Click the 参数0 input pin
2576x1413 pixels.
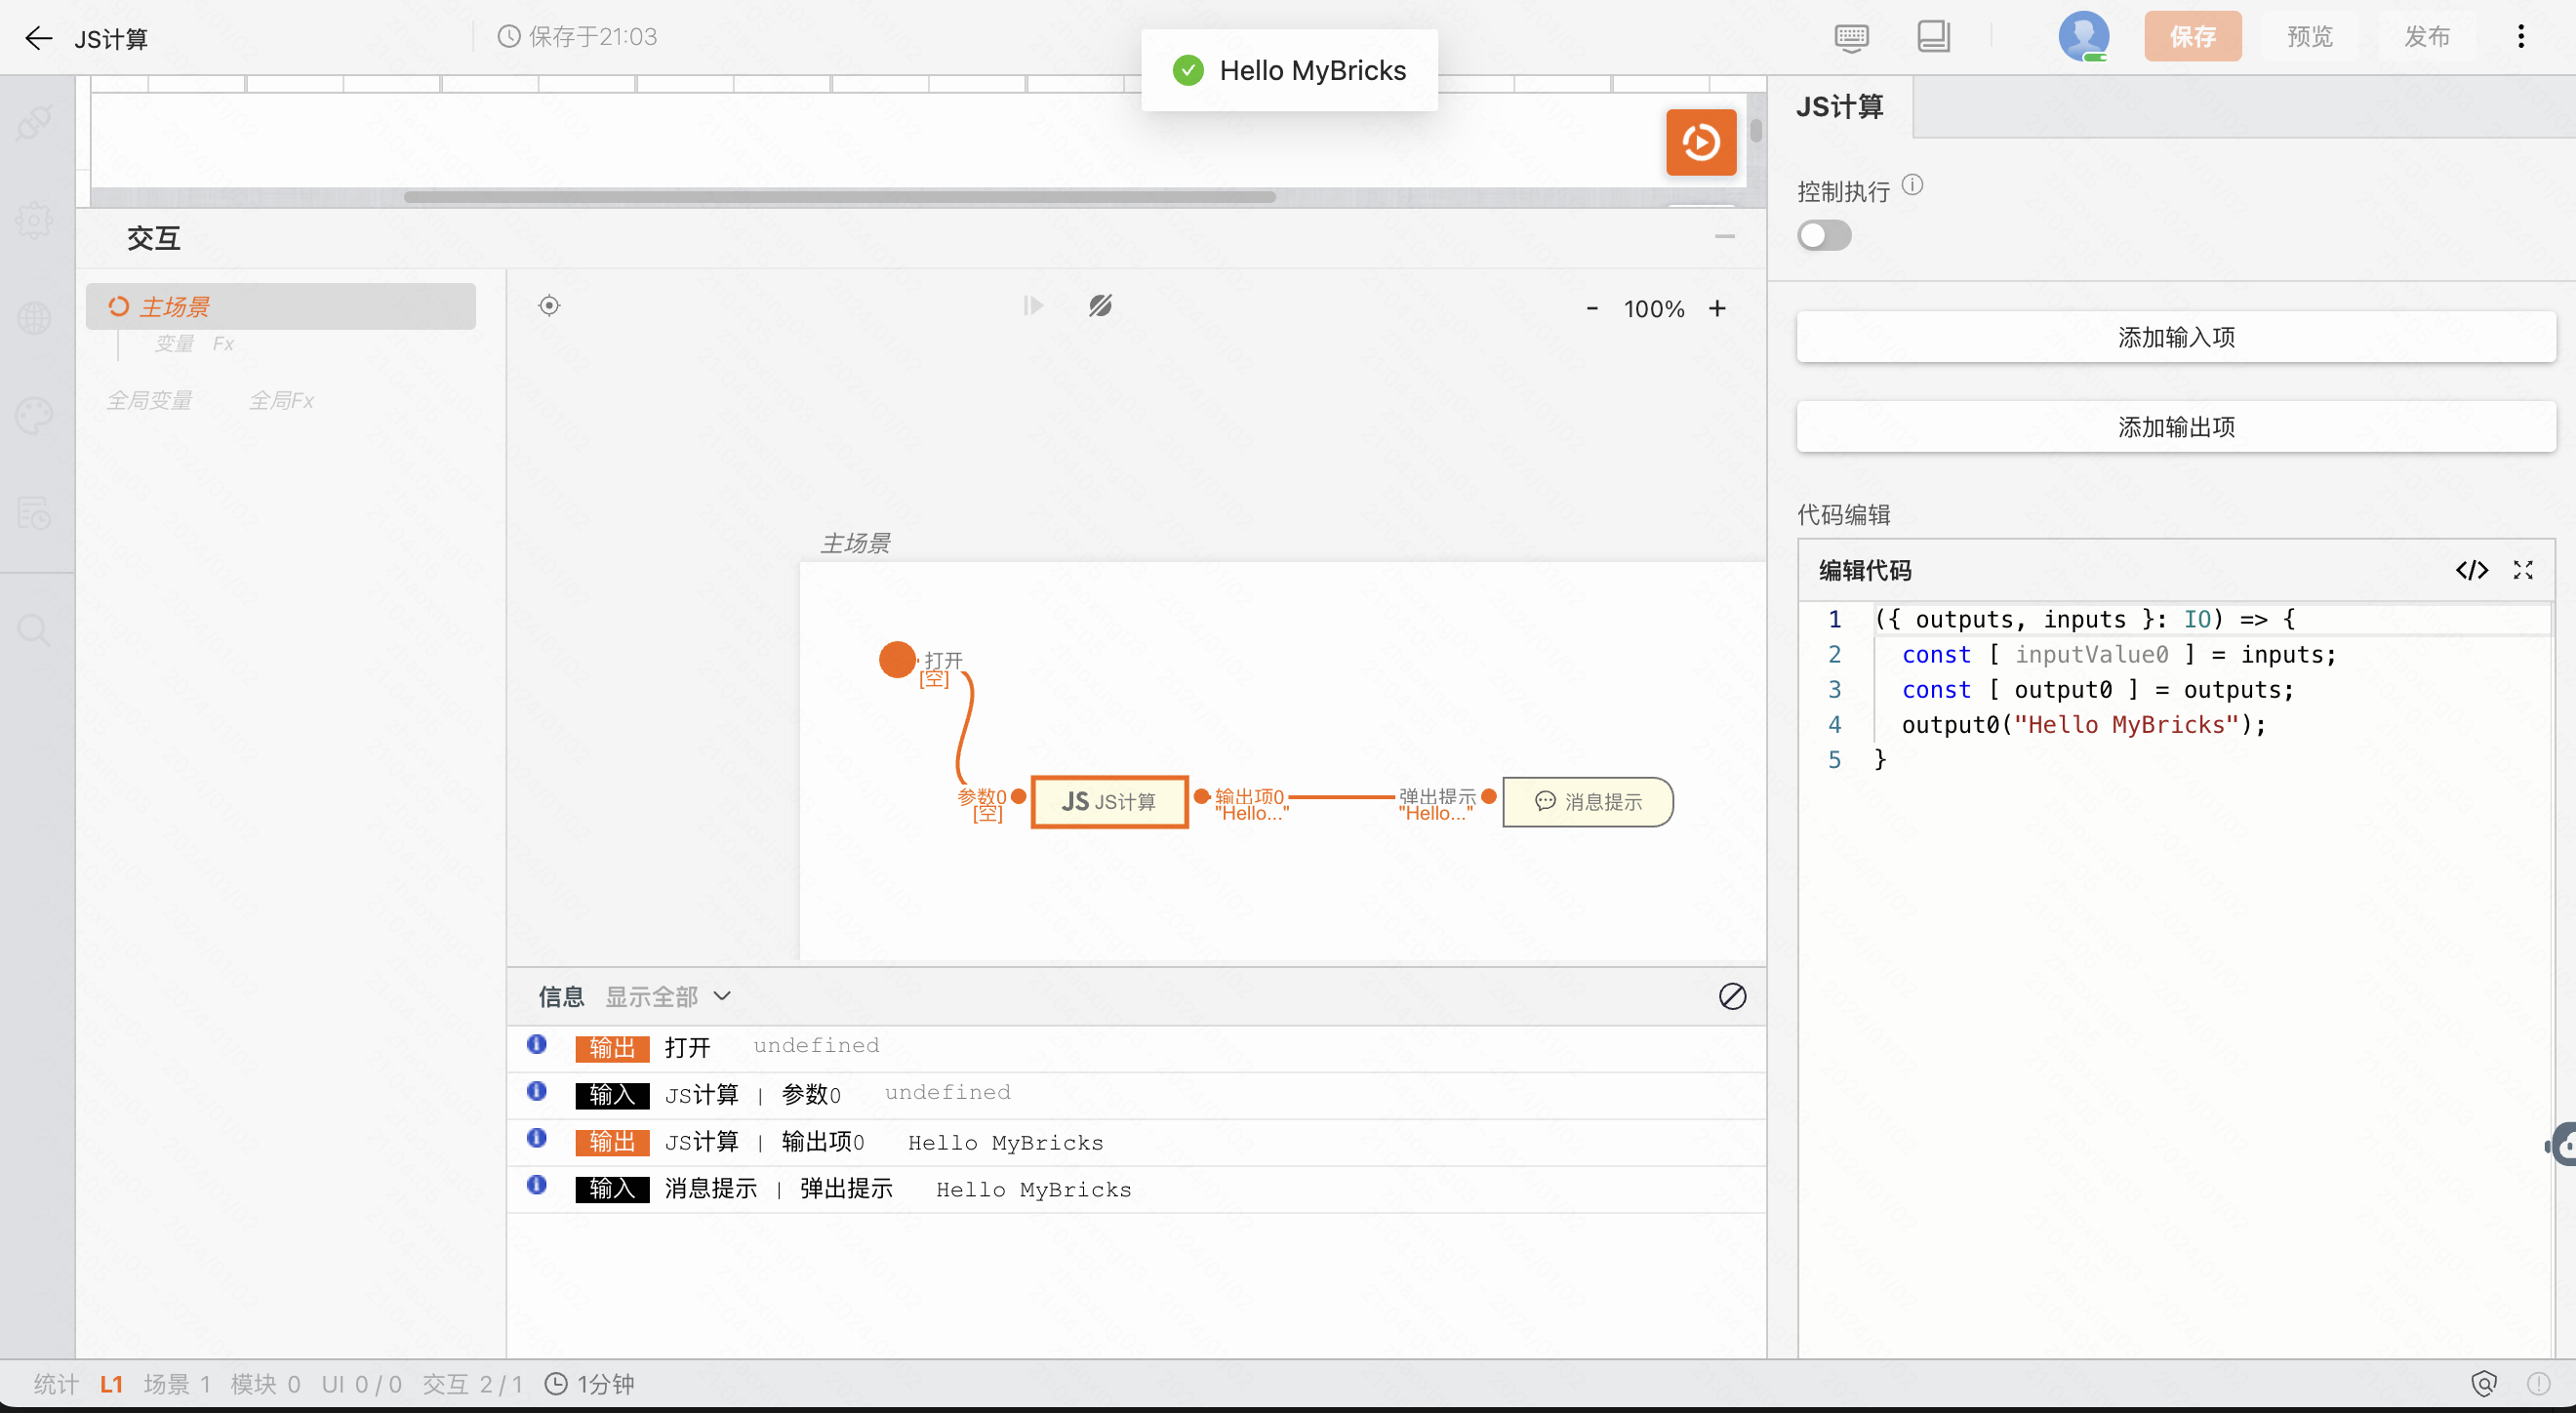[1018, 797]
